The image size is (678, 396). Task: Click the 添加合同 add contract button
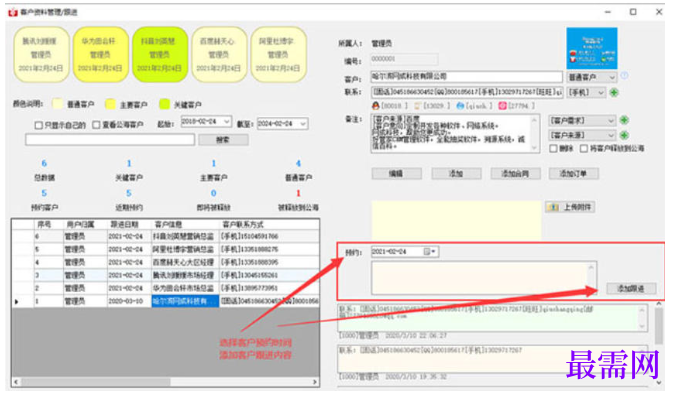pos(515,173)
